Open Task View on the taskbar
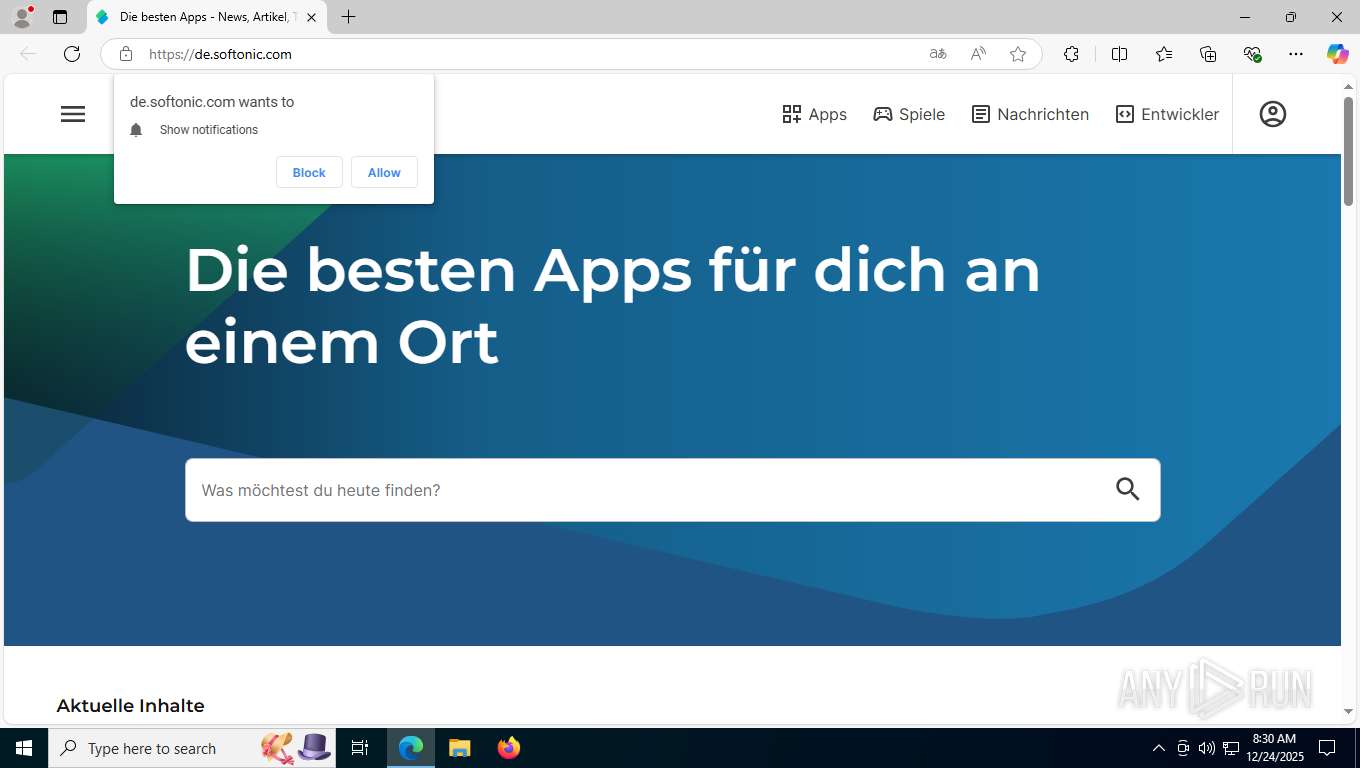 pyautogui.click(x=360, y=748)
